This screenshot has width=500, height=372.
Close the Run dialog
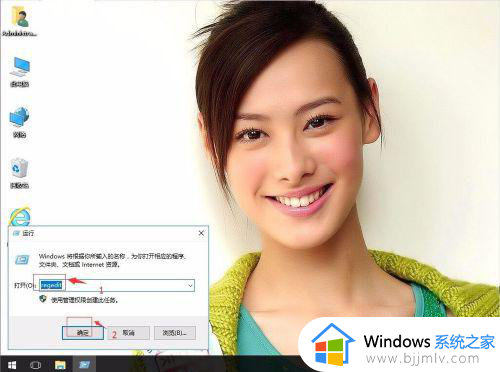pyautogui.click(x=201, y=233)
